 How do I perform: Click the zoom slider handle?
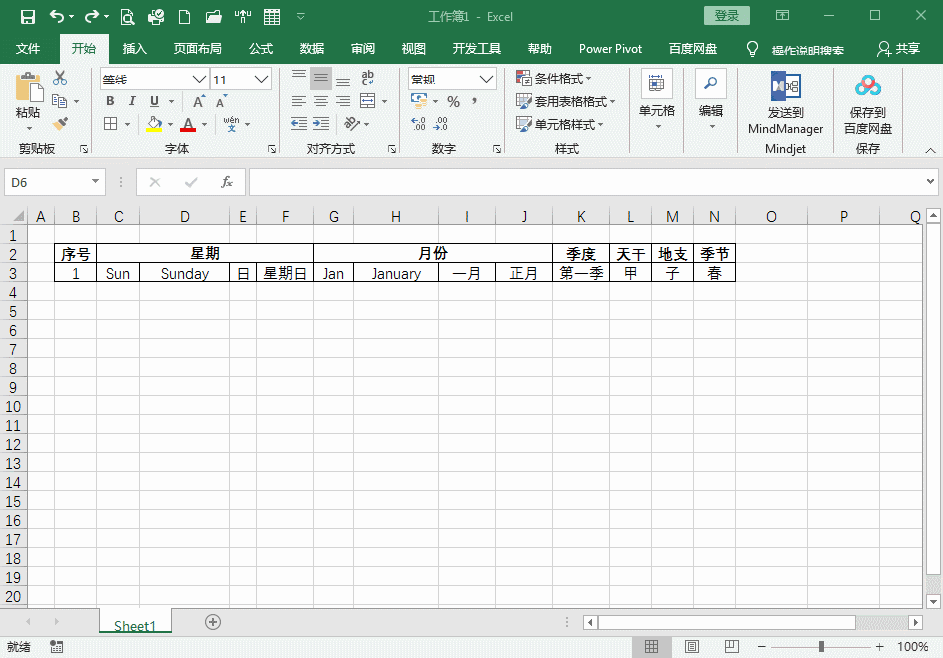click(x=821, y=647)
